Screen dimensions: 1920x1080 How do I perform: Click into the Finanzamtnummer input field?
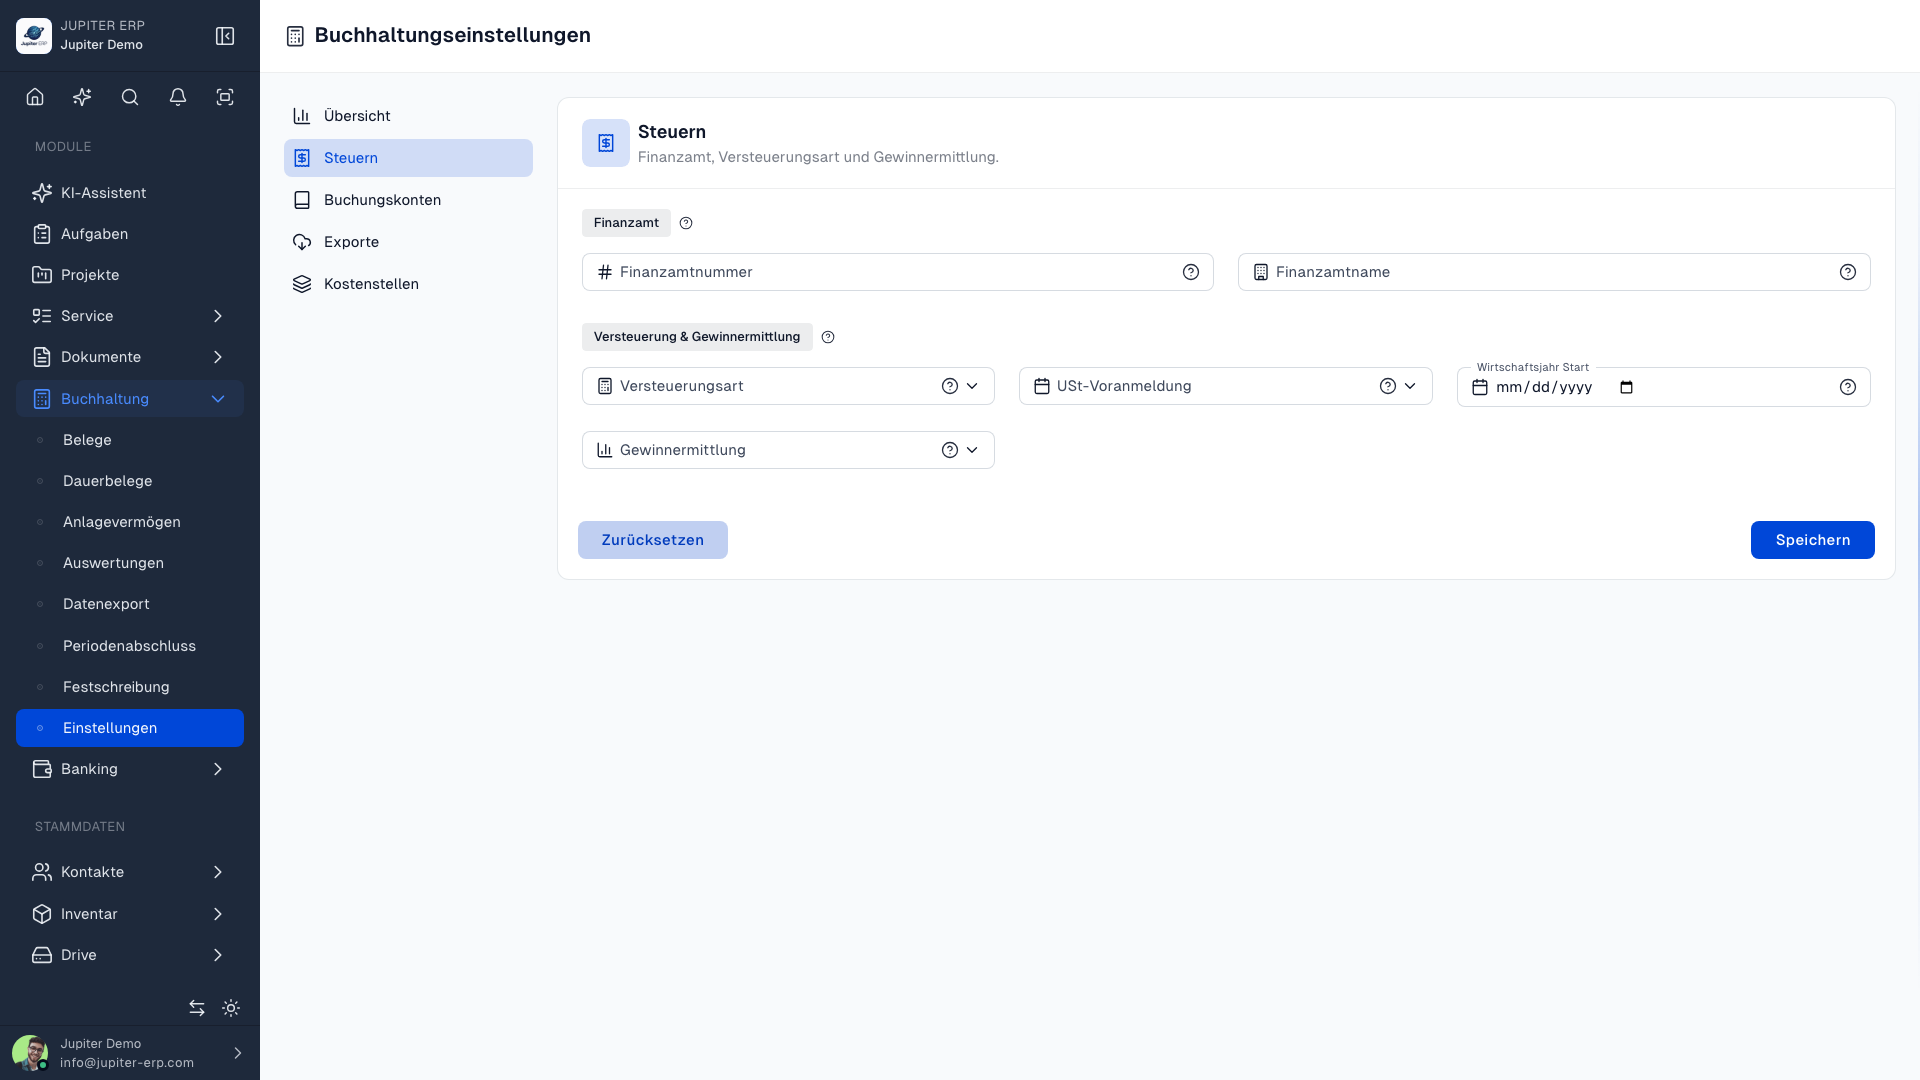click(897, 272)
